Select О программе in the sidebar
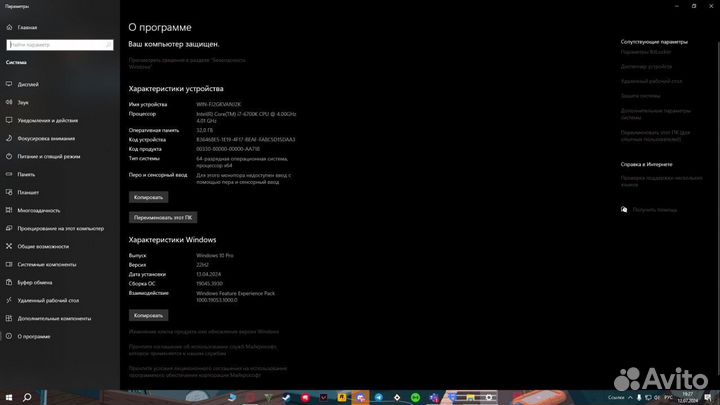 (33, 336)
